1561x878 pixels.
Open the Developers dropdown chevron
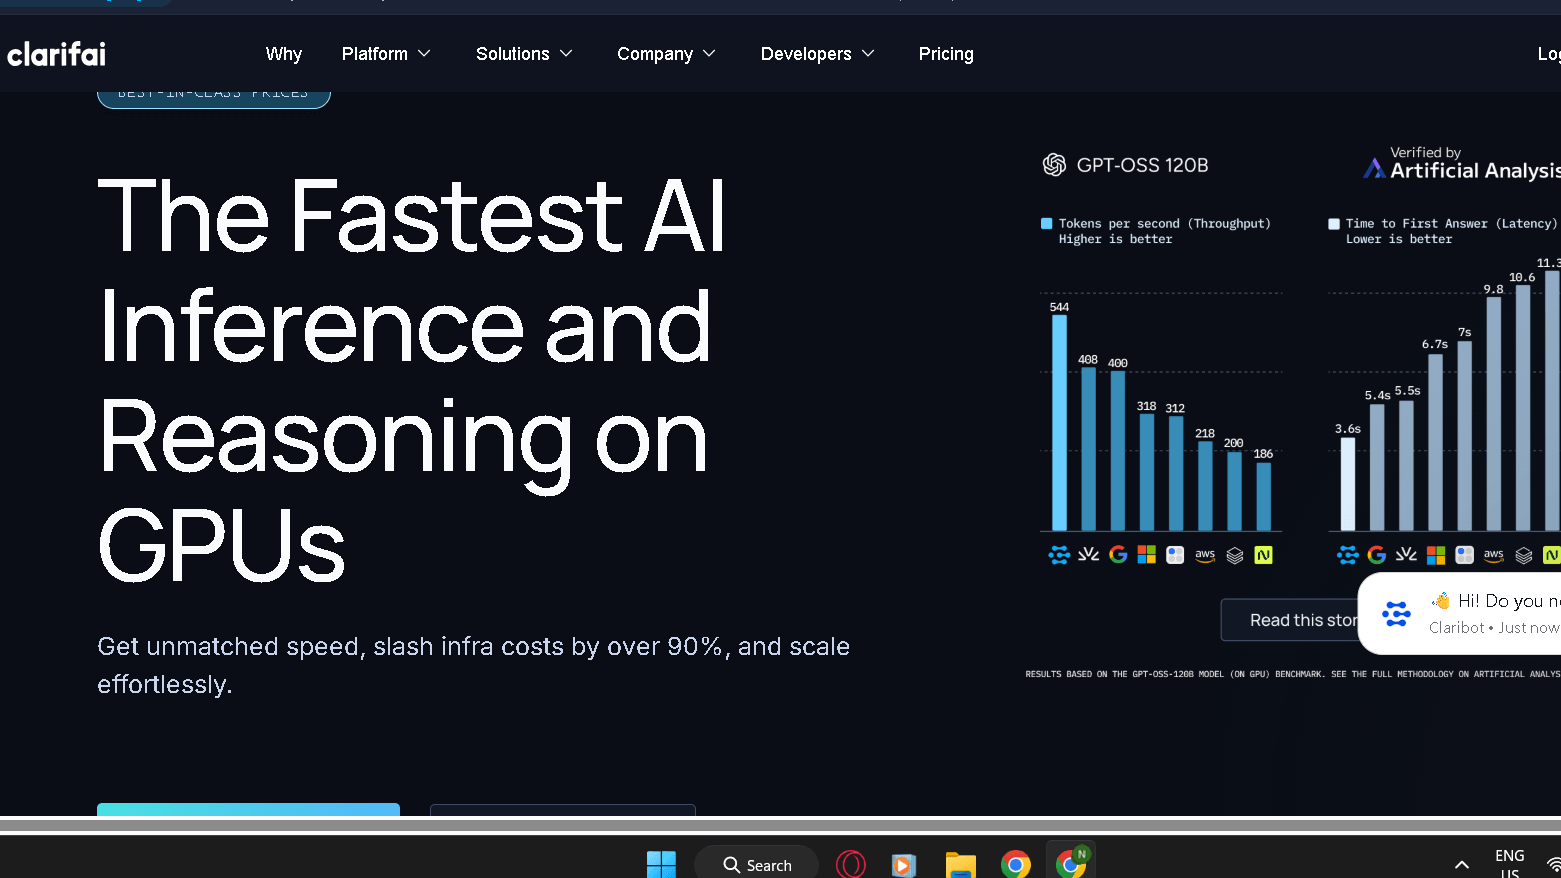(x=868, y=54)
